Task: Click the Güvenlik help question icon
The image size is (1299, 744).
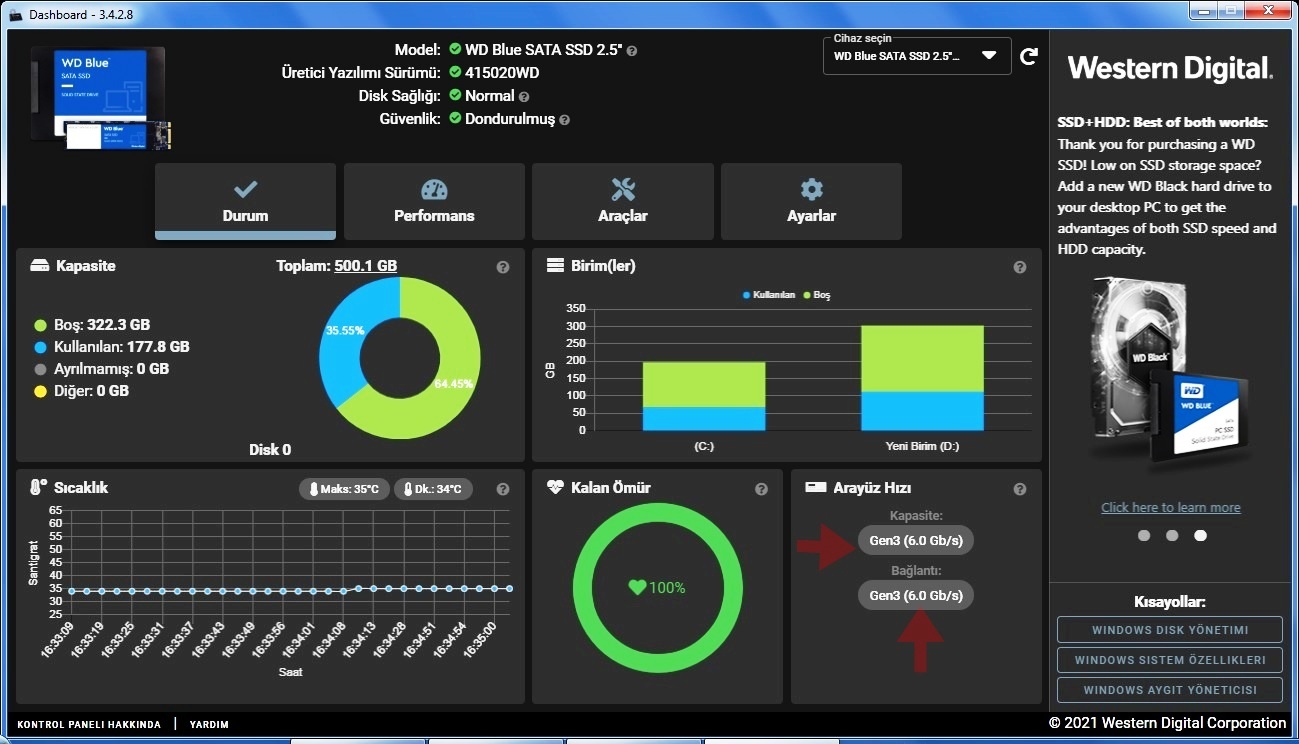Action: [x=564, y=120]
